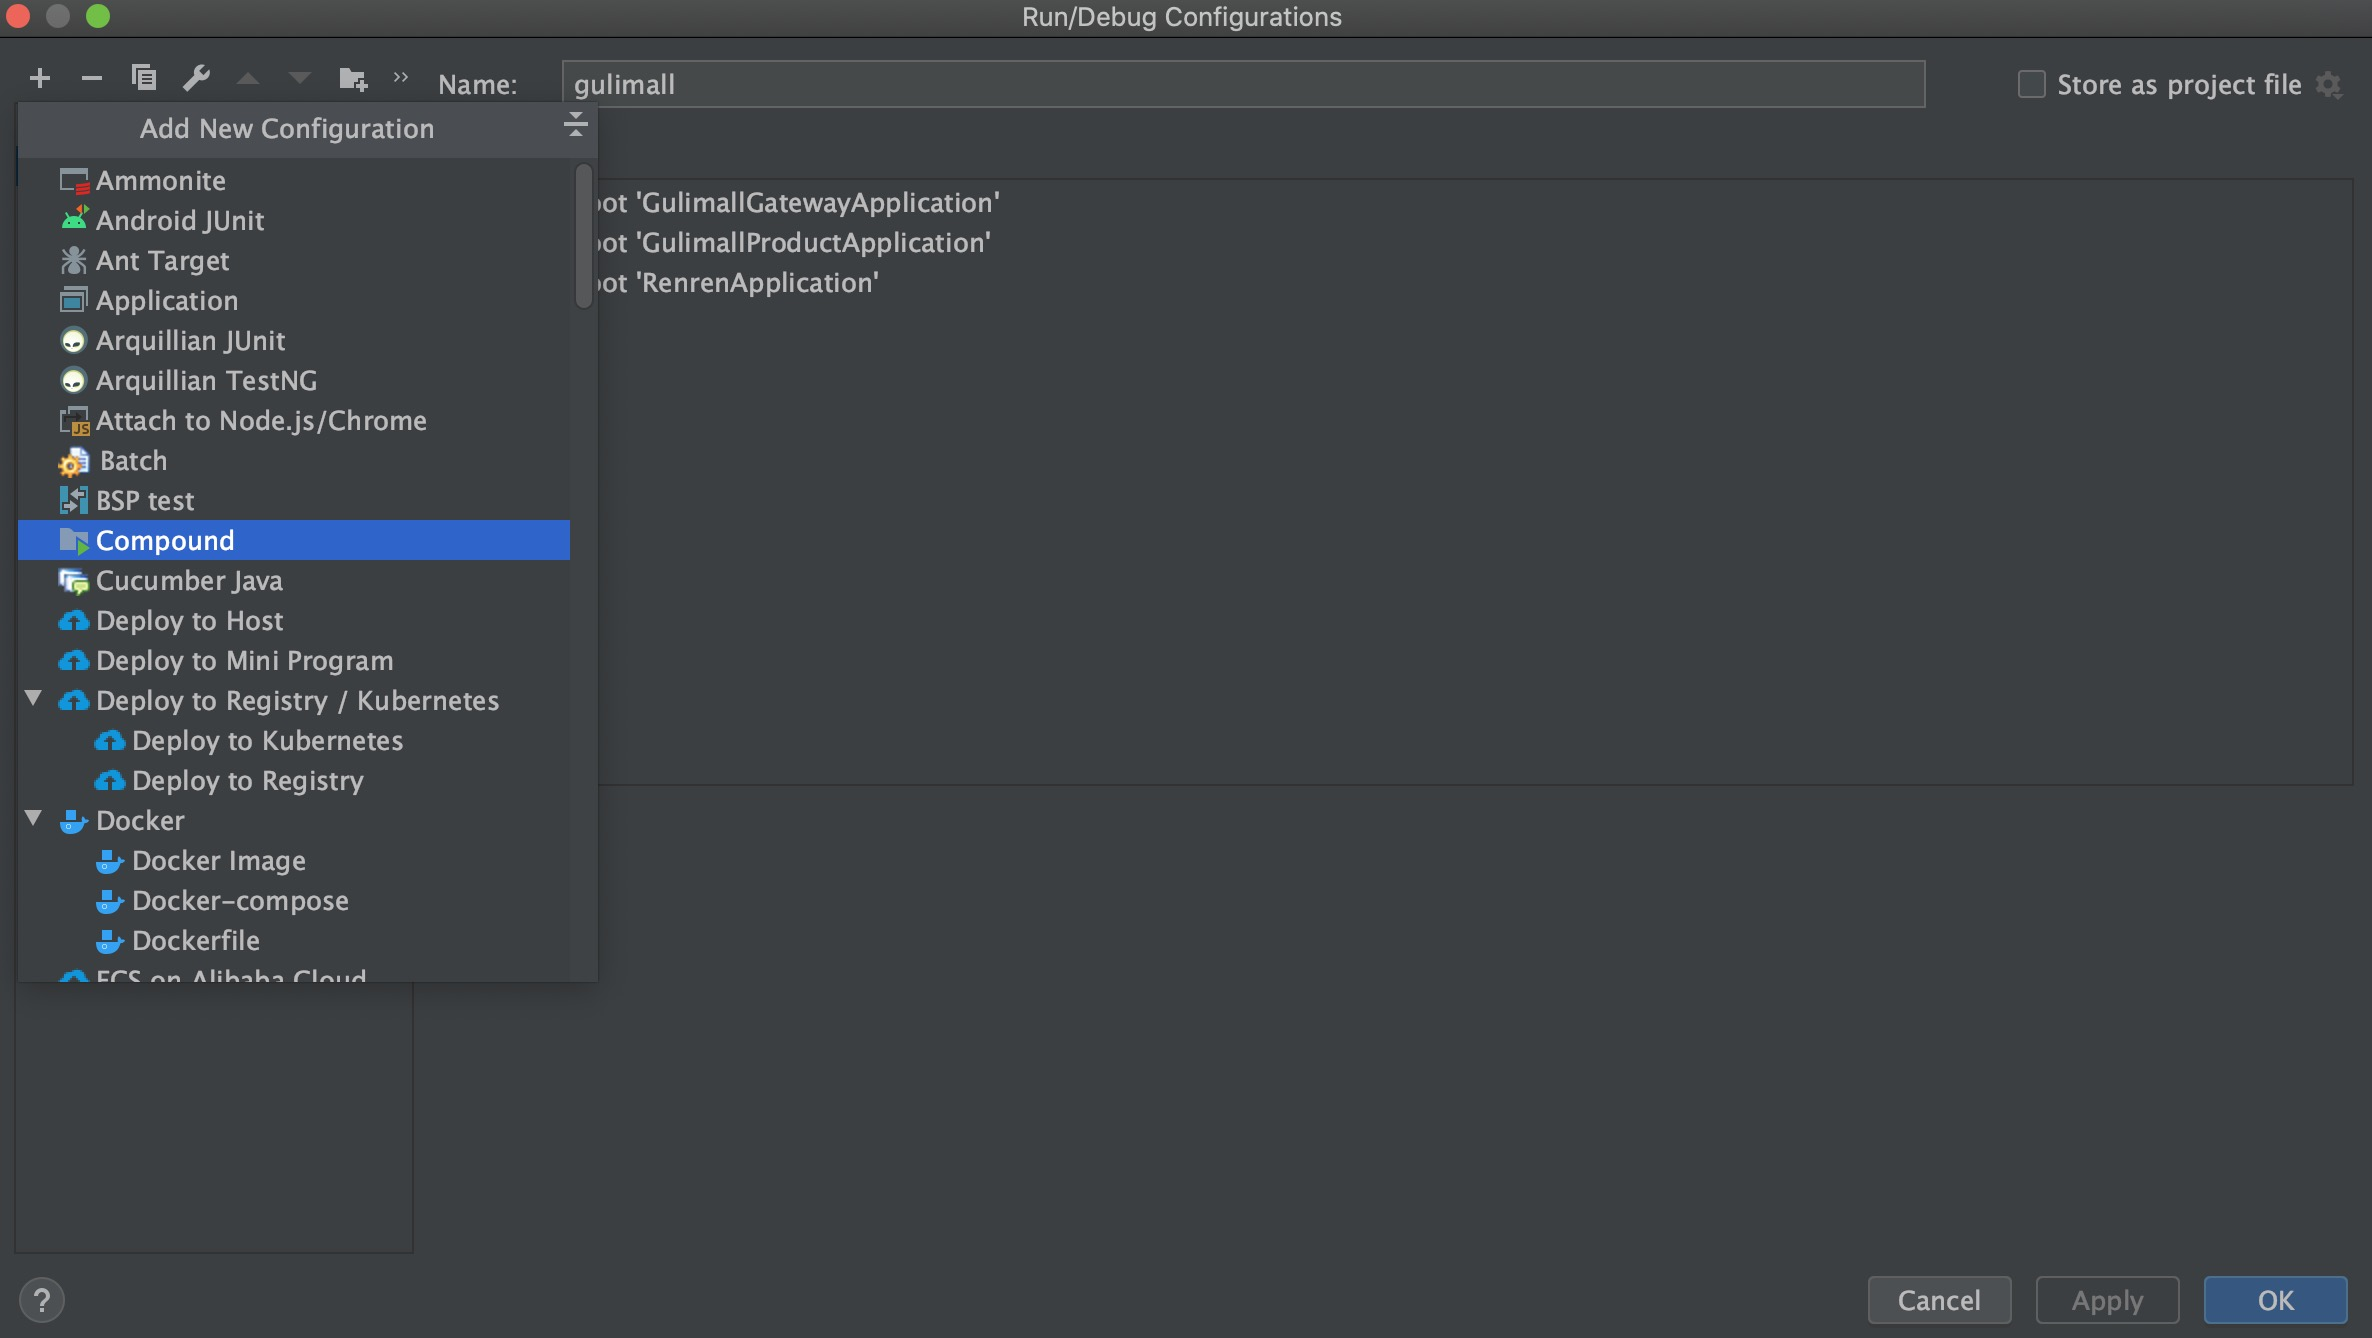Collapse the Docker configurations group
The width and height of the screenshot is (2372, 1338).
click(x=34, y=818)
